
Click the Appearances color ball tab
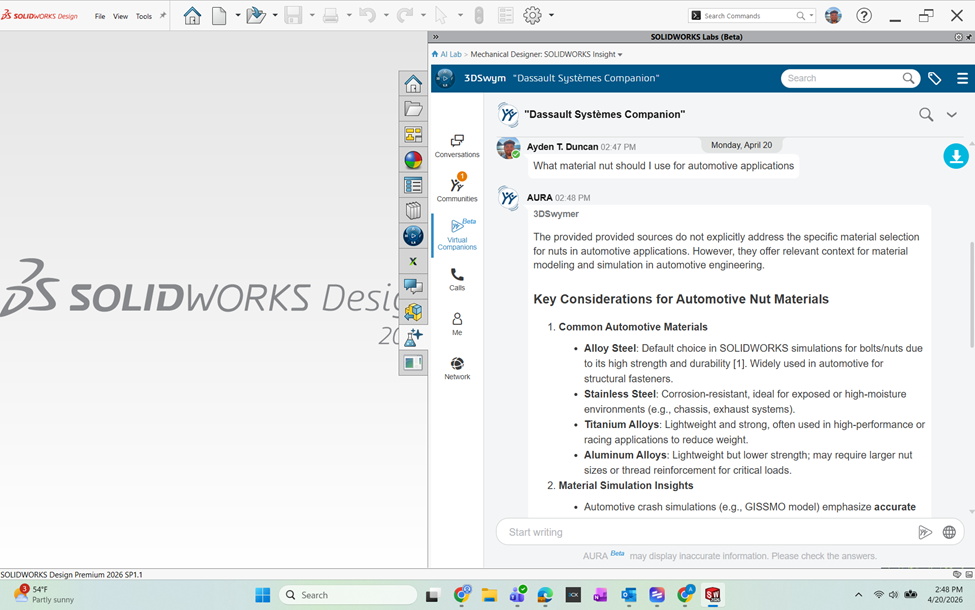(413, 159)
